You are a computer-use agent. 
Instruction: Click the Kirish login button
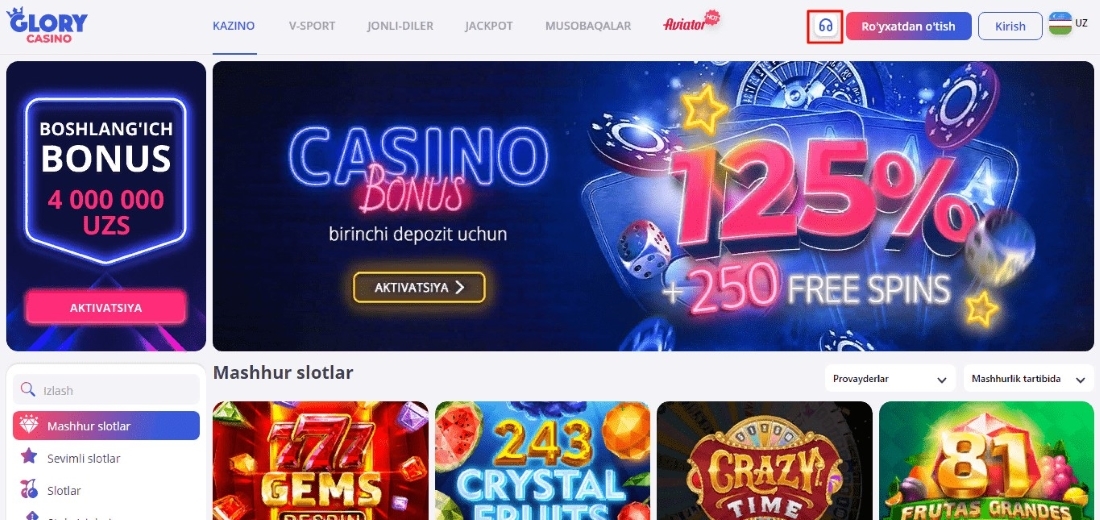(x=1010, y=26)
